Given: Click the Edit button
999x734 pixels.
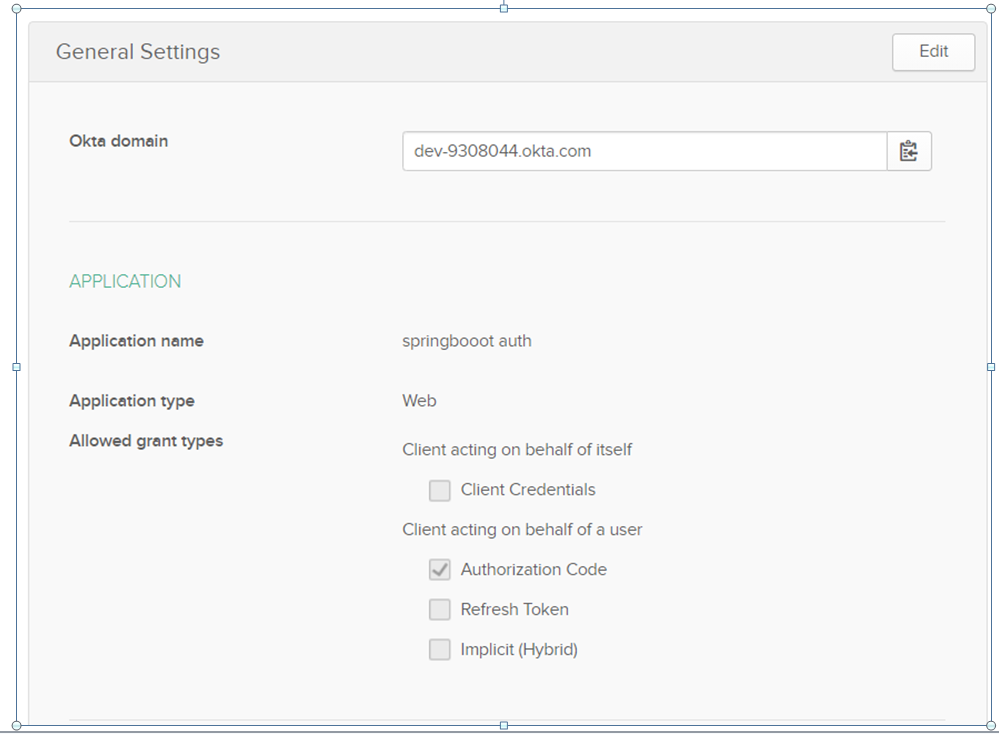Looking at the screenshot, I should (x=932, y=52).
